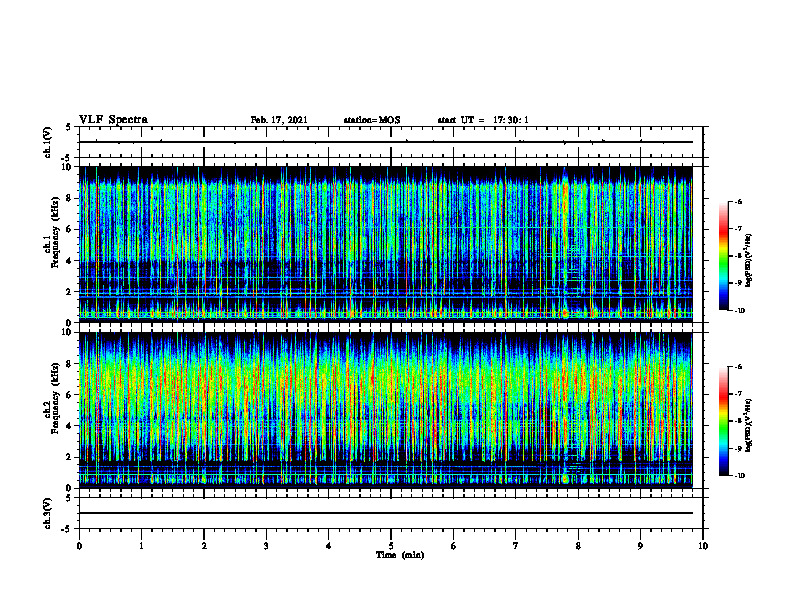Click the ch.1 frequency tick "8"
The image size is (792, 612).
click(70, 198)
